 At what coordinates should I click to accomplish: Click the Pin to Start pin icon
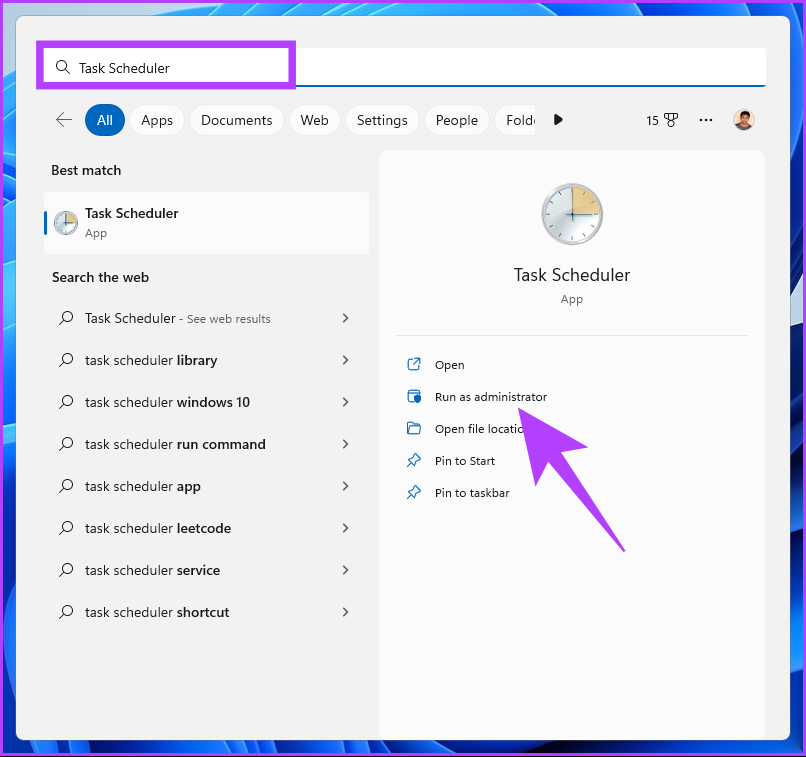414,461
